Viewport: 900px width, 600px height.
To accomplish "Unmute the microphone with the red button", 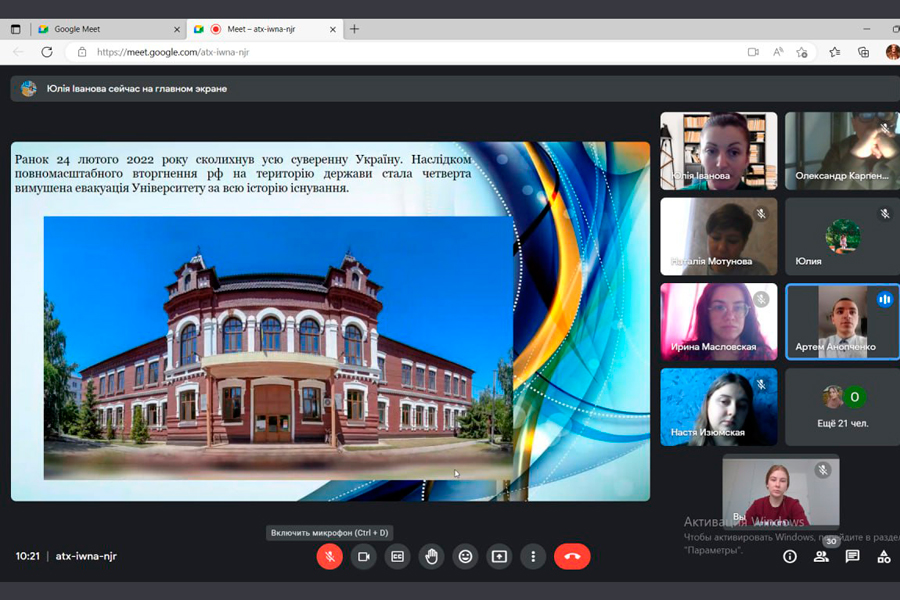I will [330, 556].
